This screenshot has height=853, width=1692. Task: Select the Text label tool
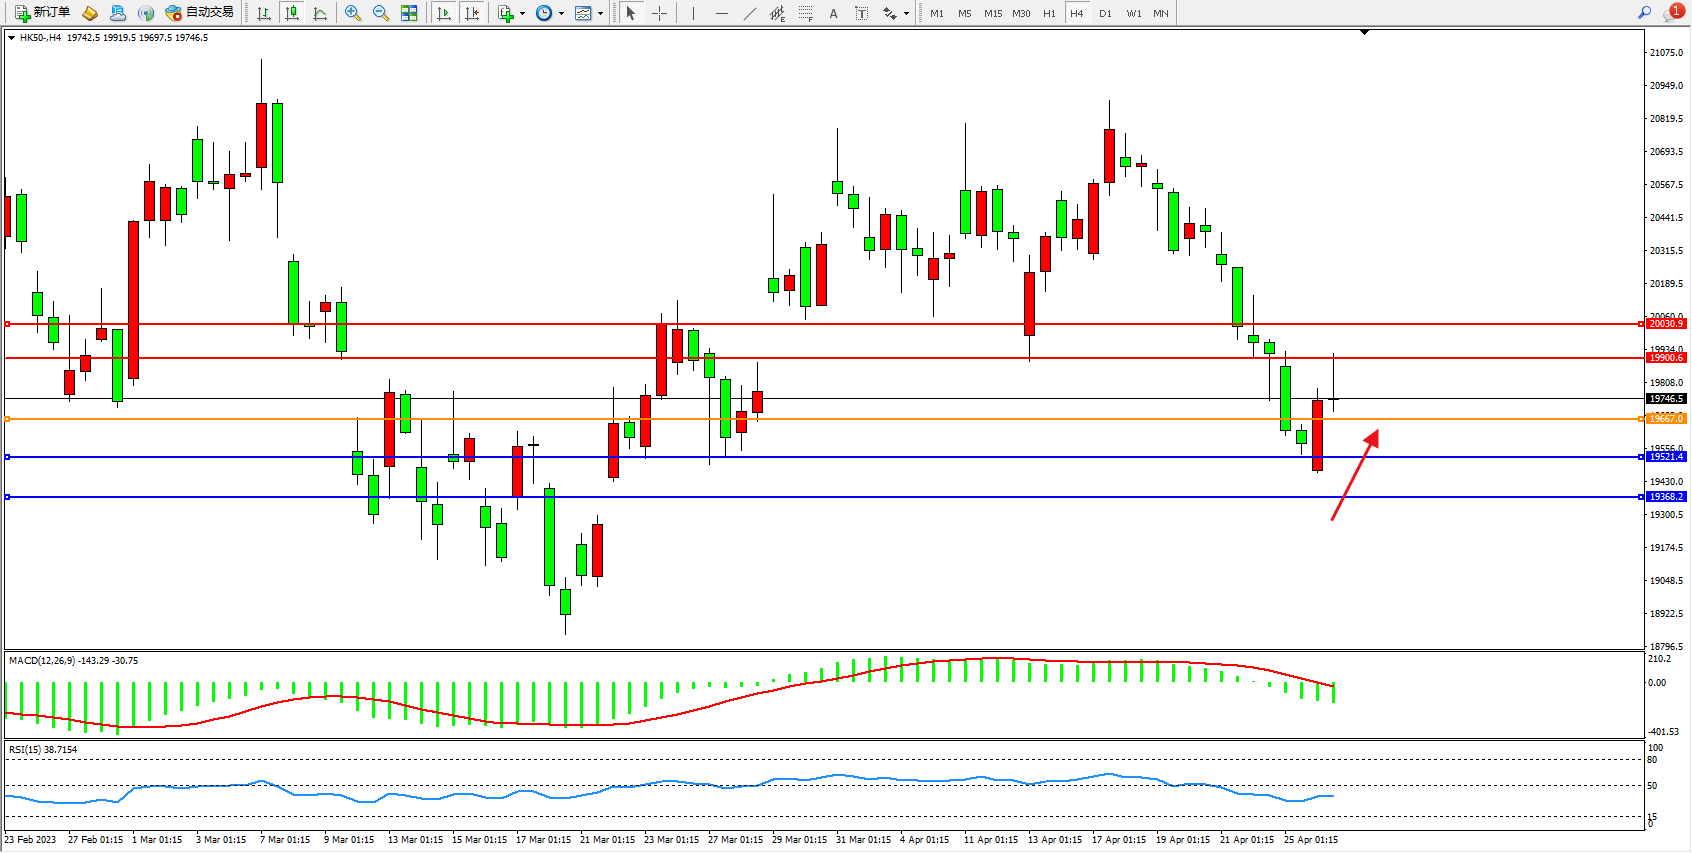pyautogui.click(x=861, y=13)
